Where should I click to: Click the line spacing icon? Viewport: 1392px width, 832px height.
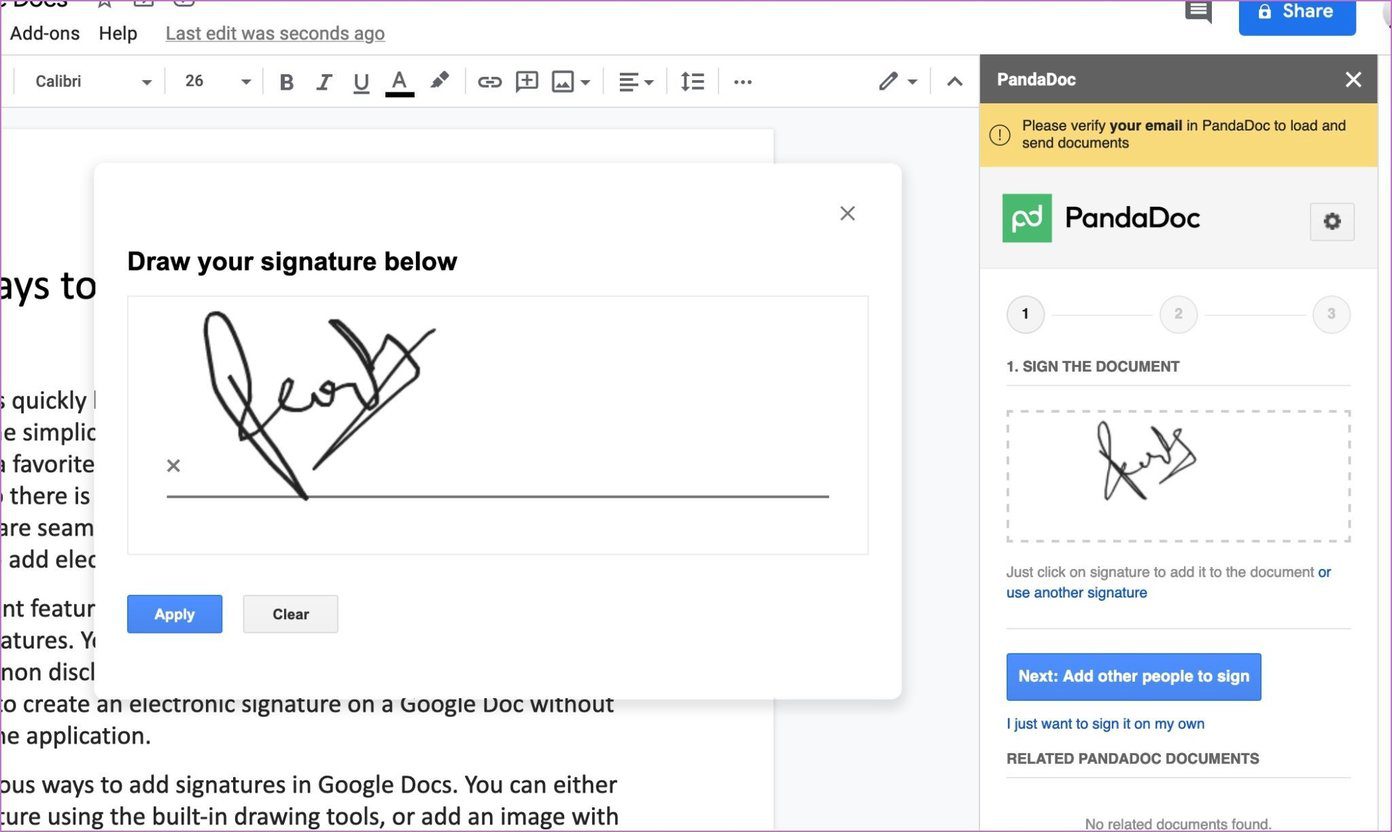point(693,82)
